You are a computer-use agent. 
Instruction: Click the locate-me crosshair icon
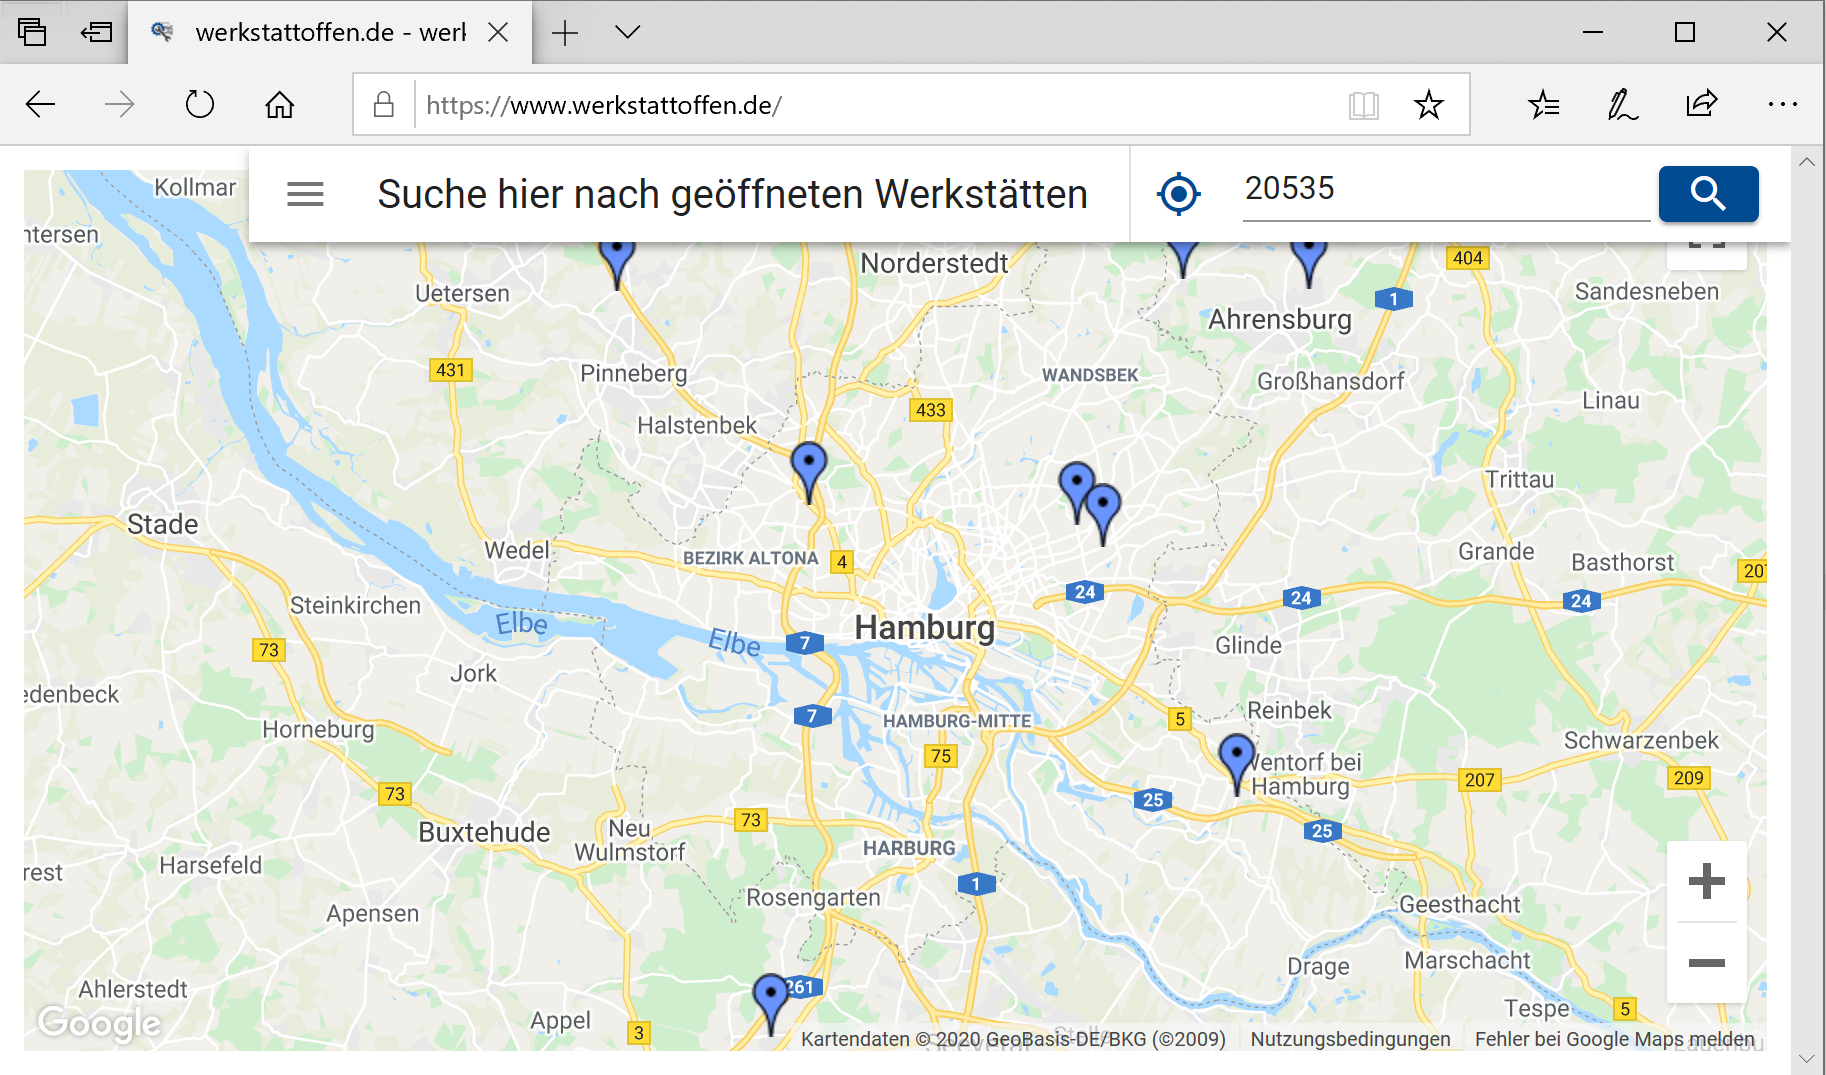tap(1178, 194)
